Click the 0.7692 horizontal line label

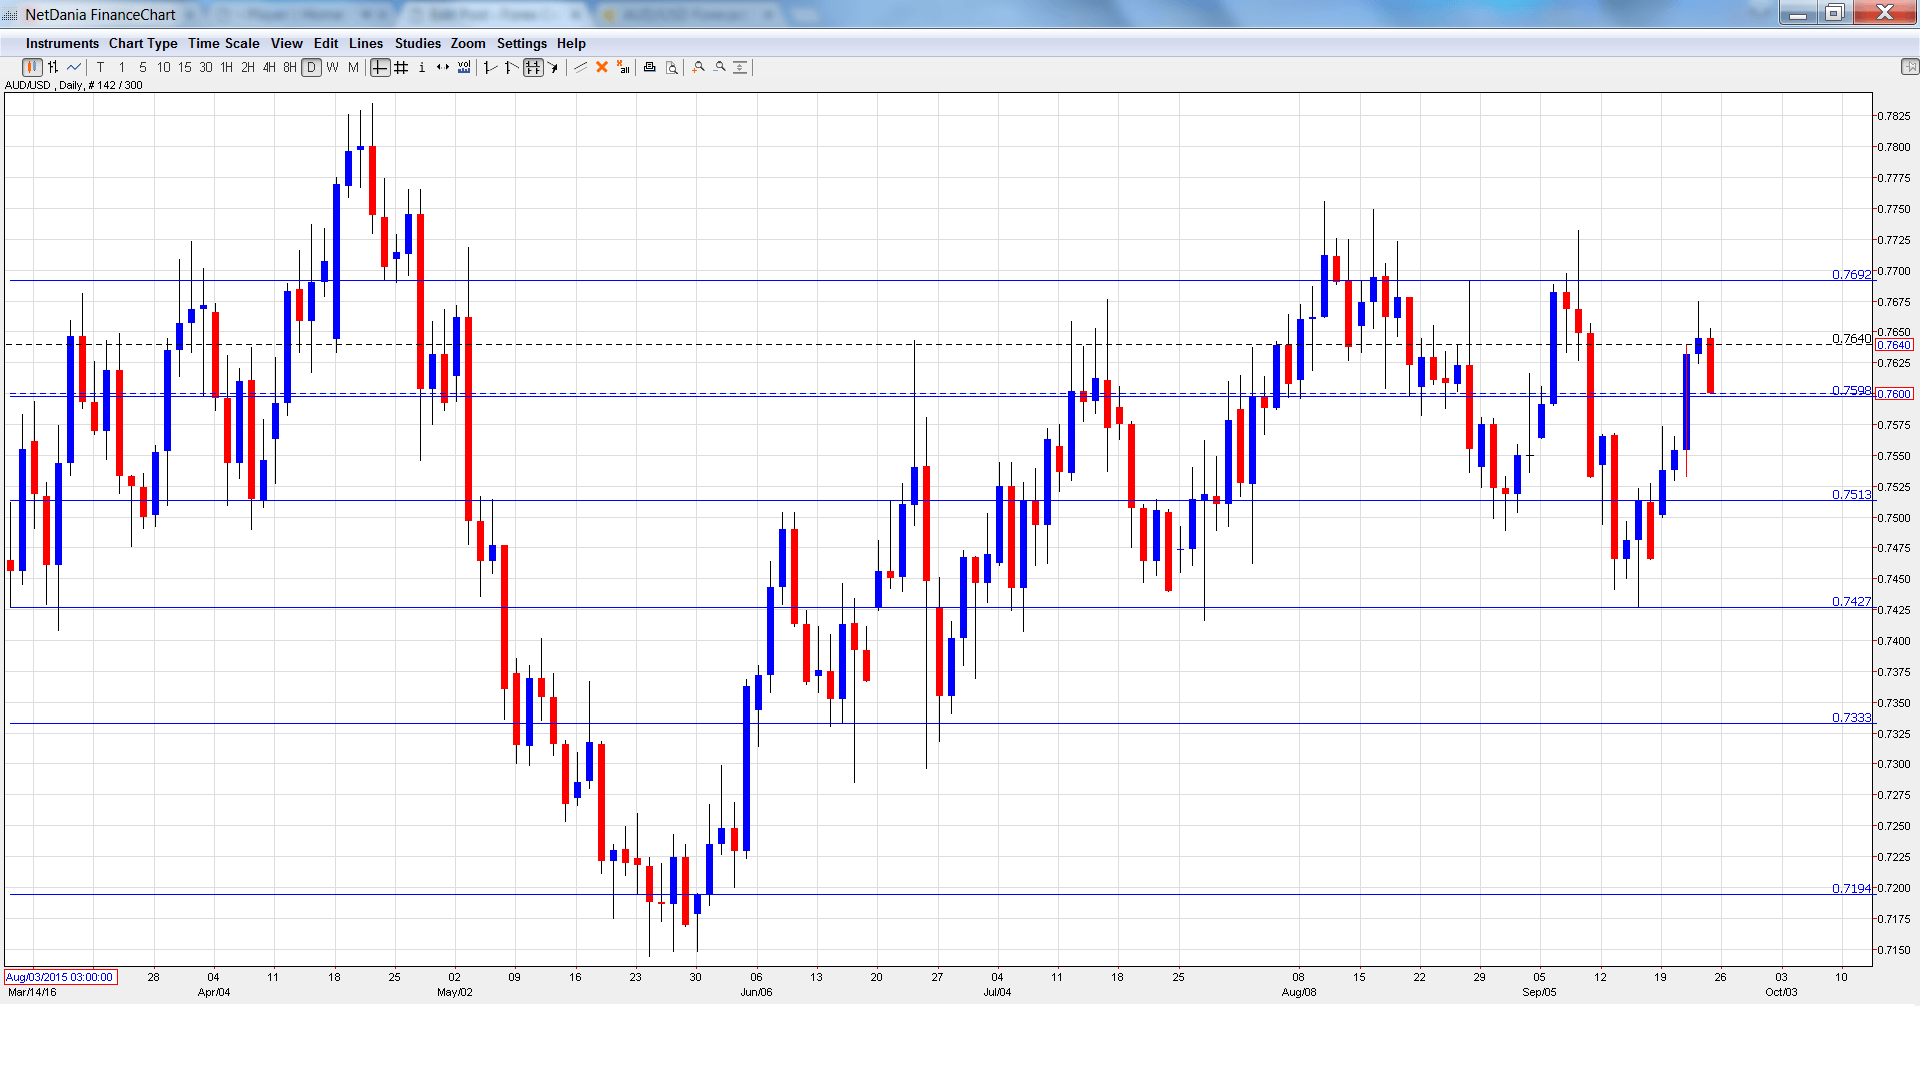[x=1850, y=274]
